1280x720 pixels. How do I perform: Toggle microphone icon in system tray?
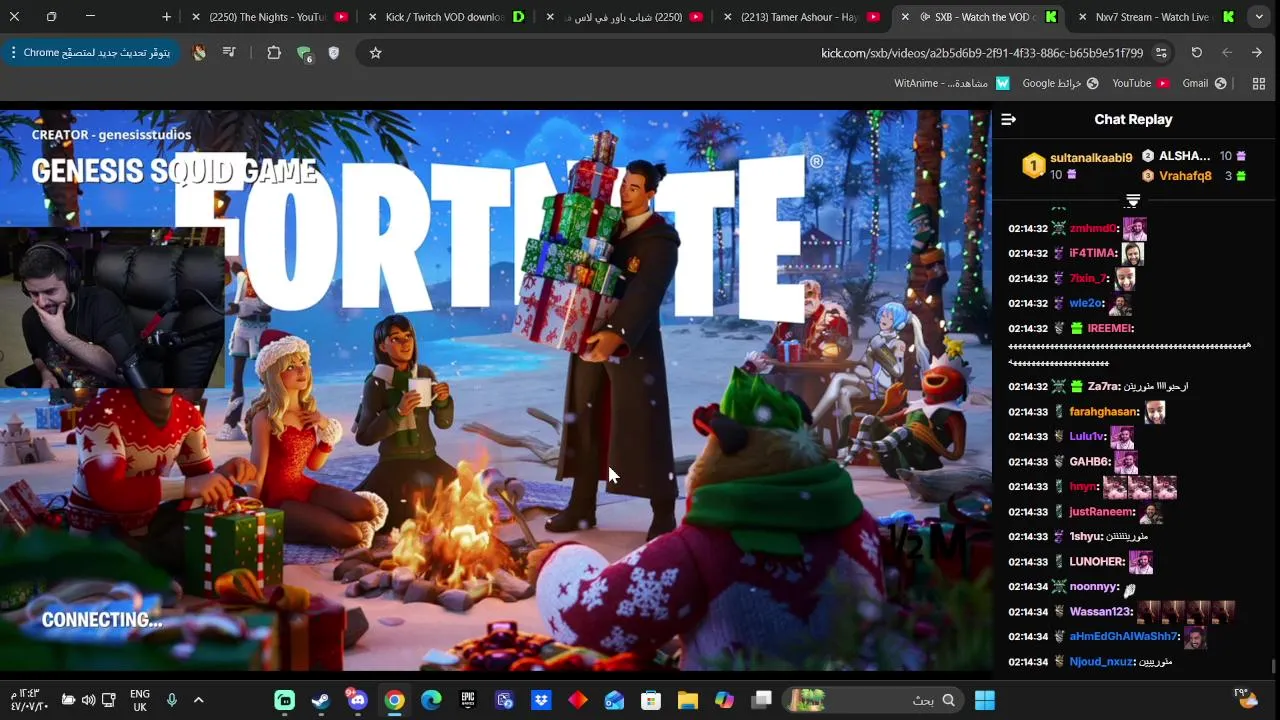coord(171,700)
